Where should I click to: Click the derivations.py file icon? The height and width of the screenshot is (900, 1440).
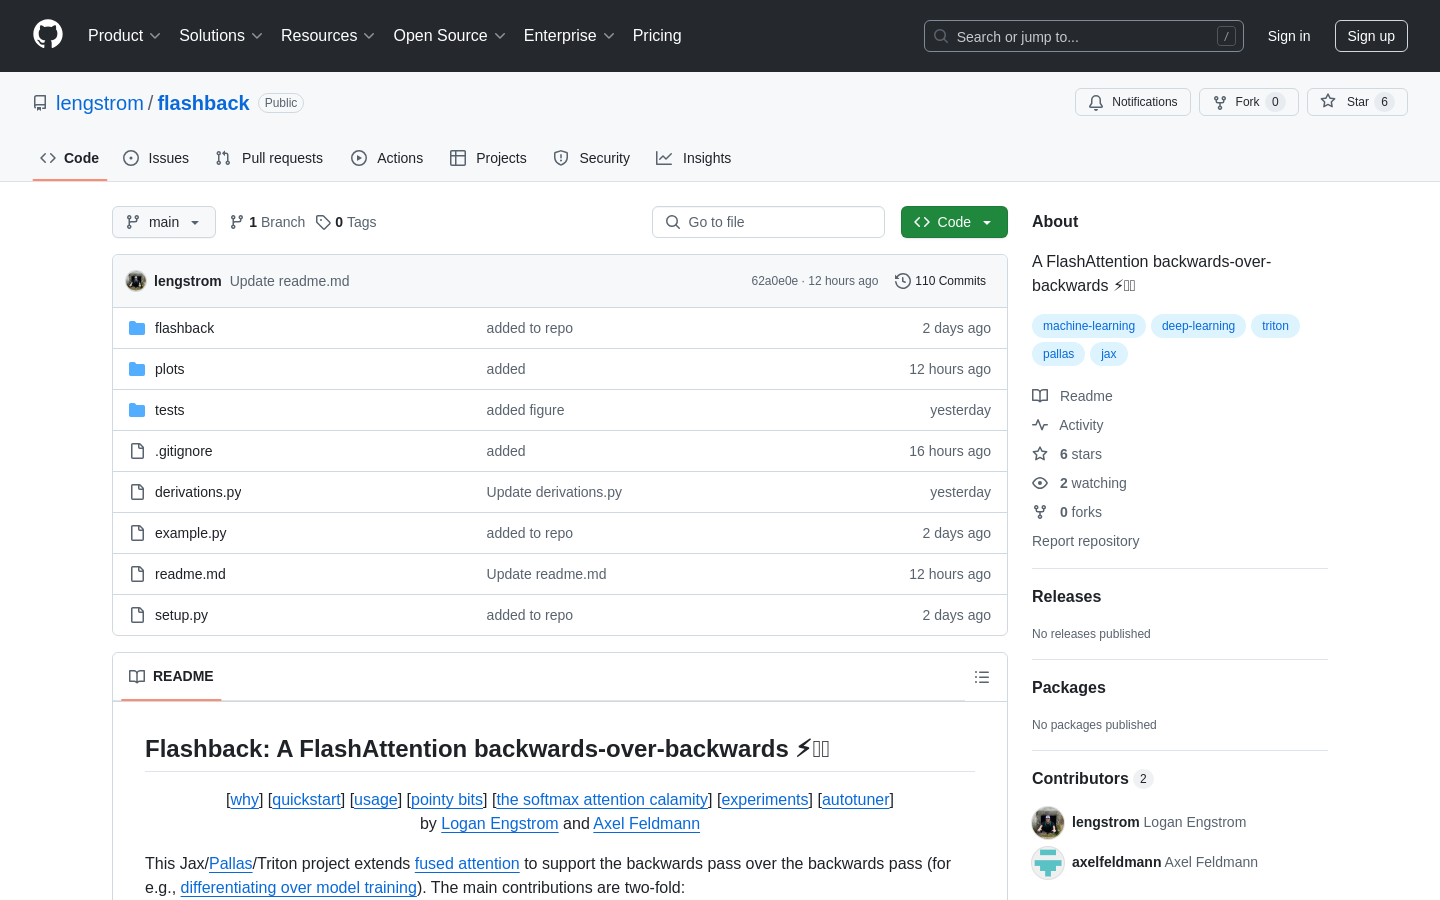point(137,492)
